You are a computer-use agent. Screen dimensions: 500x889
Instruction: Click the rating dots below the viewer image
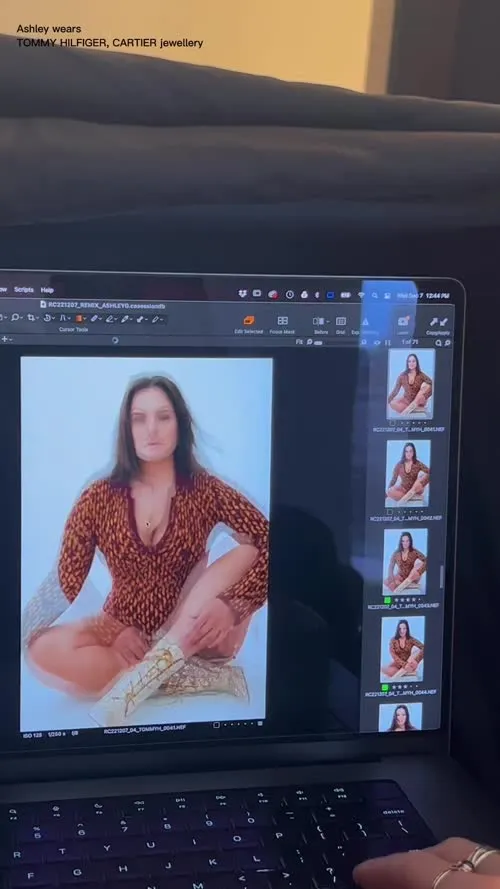coord(240,724)
